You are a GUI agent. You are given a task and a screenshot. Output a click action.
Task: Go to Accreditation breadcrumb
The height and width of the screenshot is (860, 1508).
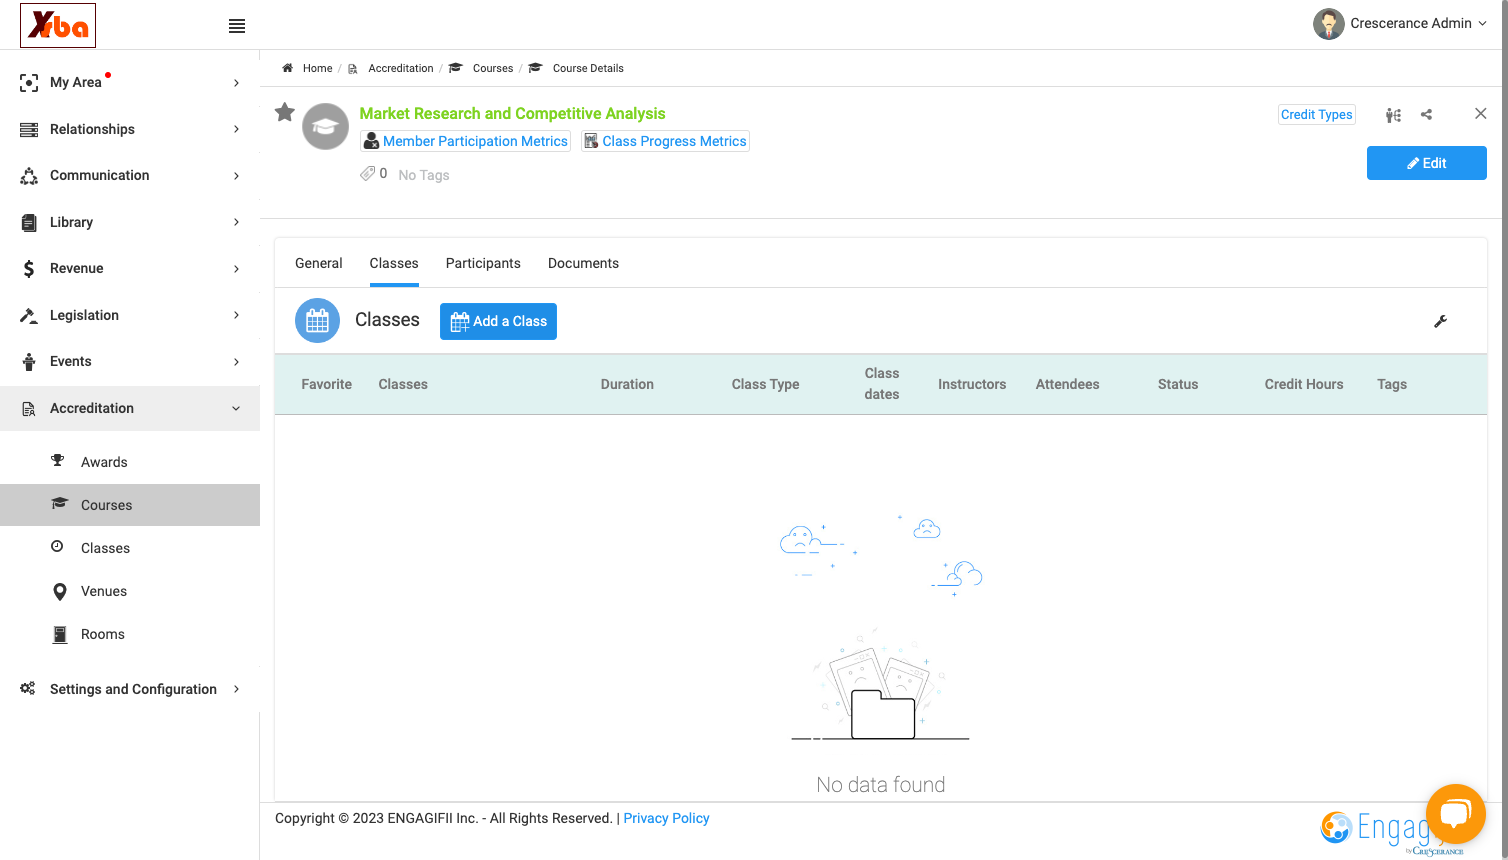pos(401,68)
